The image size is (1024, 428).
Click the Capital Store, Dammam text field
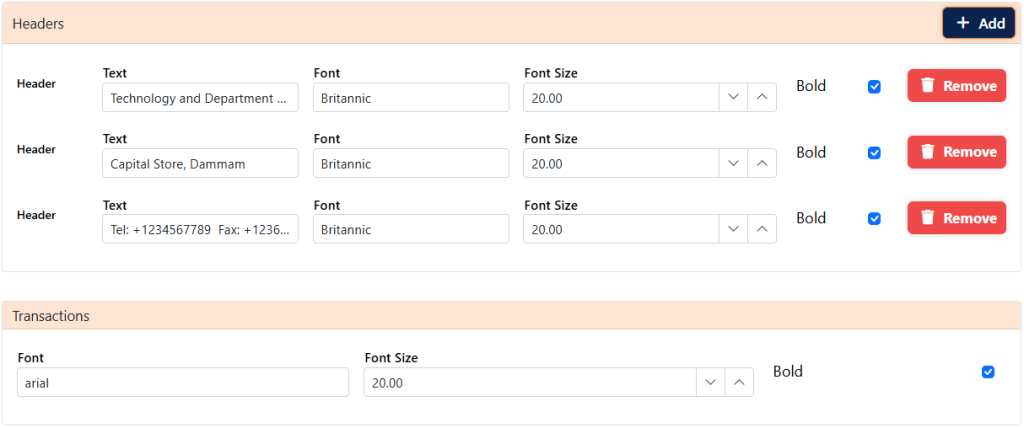coord(200,164)
